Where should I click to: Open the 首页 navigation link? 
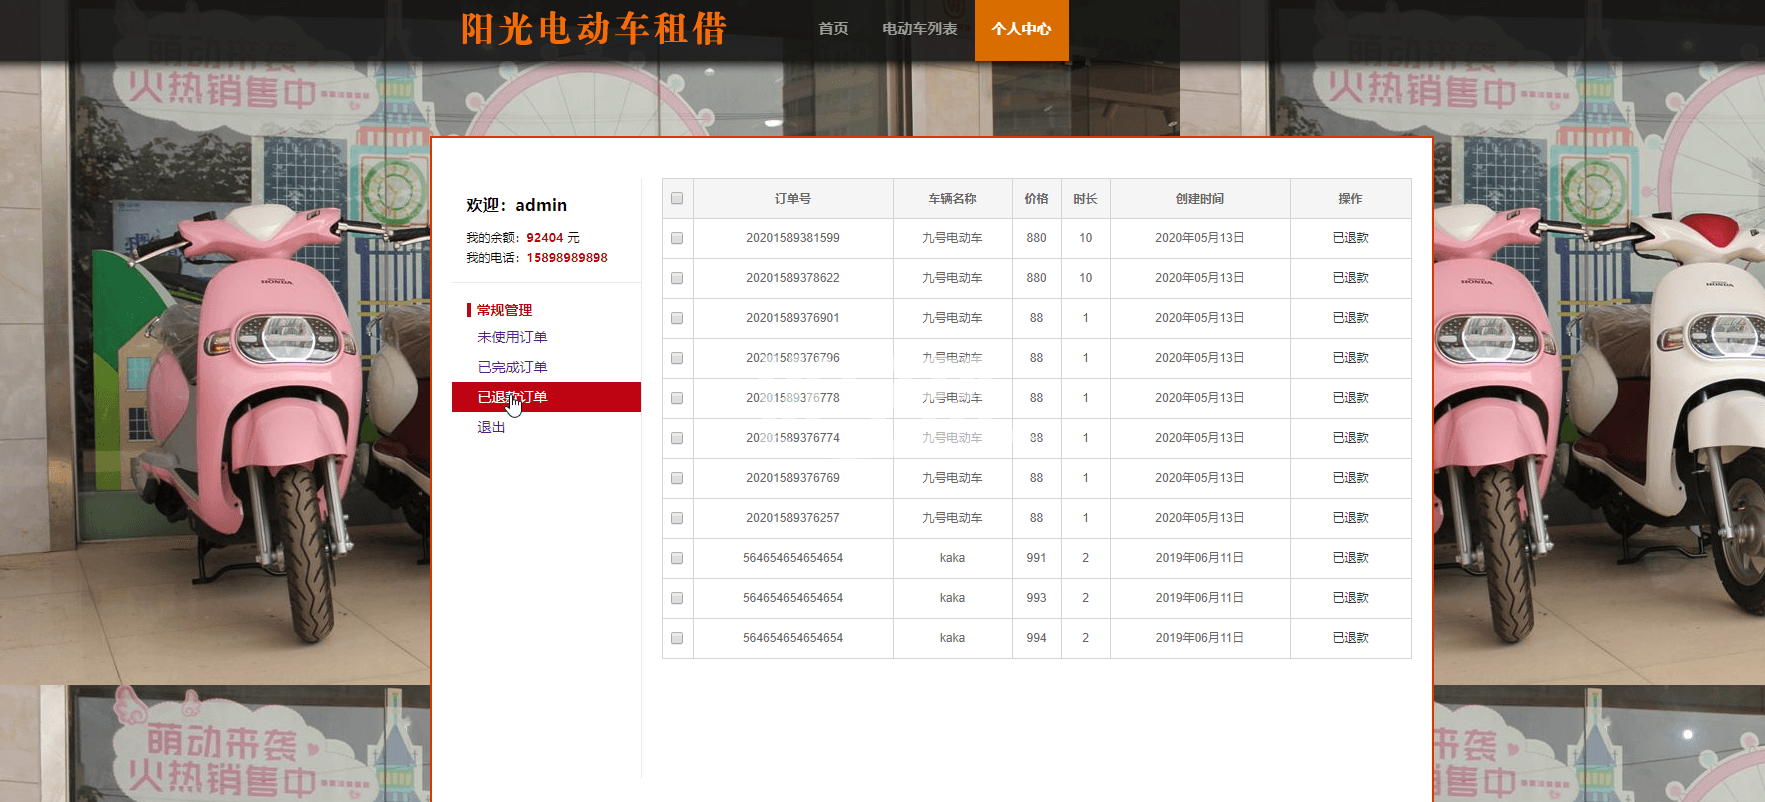832,29
